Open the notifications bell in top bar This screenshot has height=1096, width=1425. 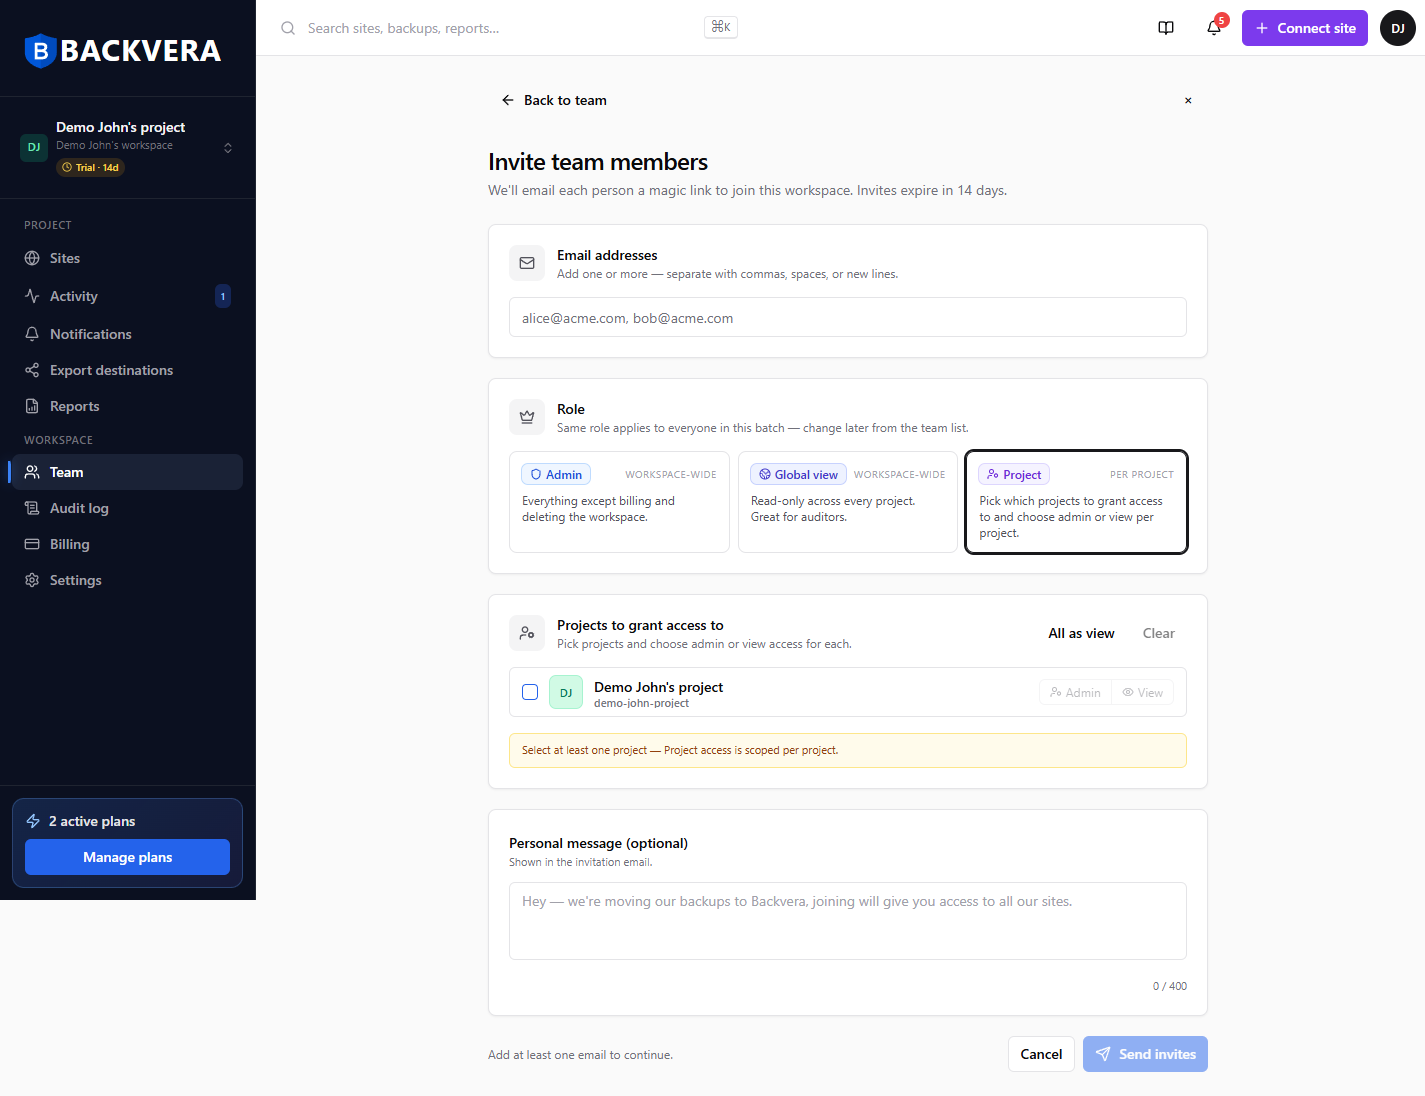(x=1214, y=28)
